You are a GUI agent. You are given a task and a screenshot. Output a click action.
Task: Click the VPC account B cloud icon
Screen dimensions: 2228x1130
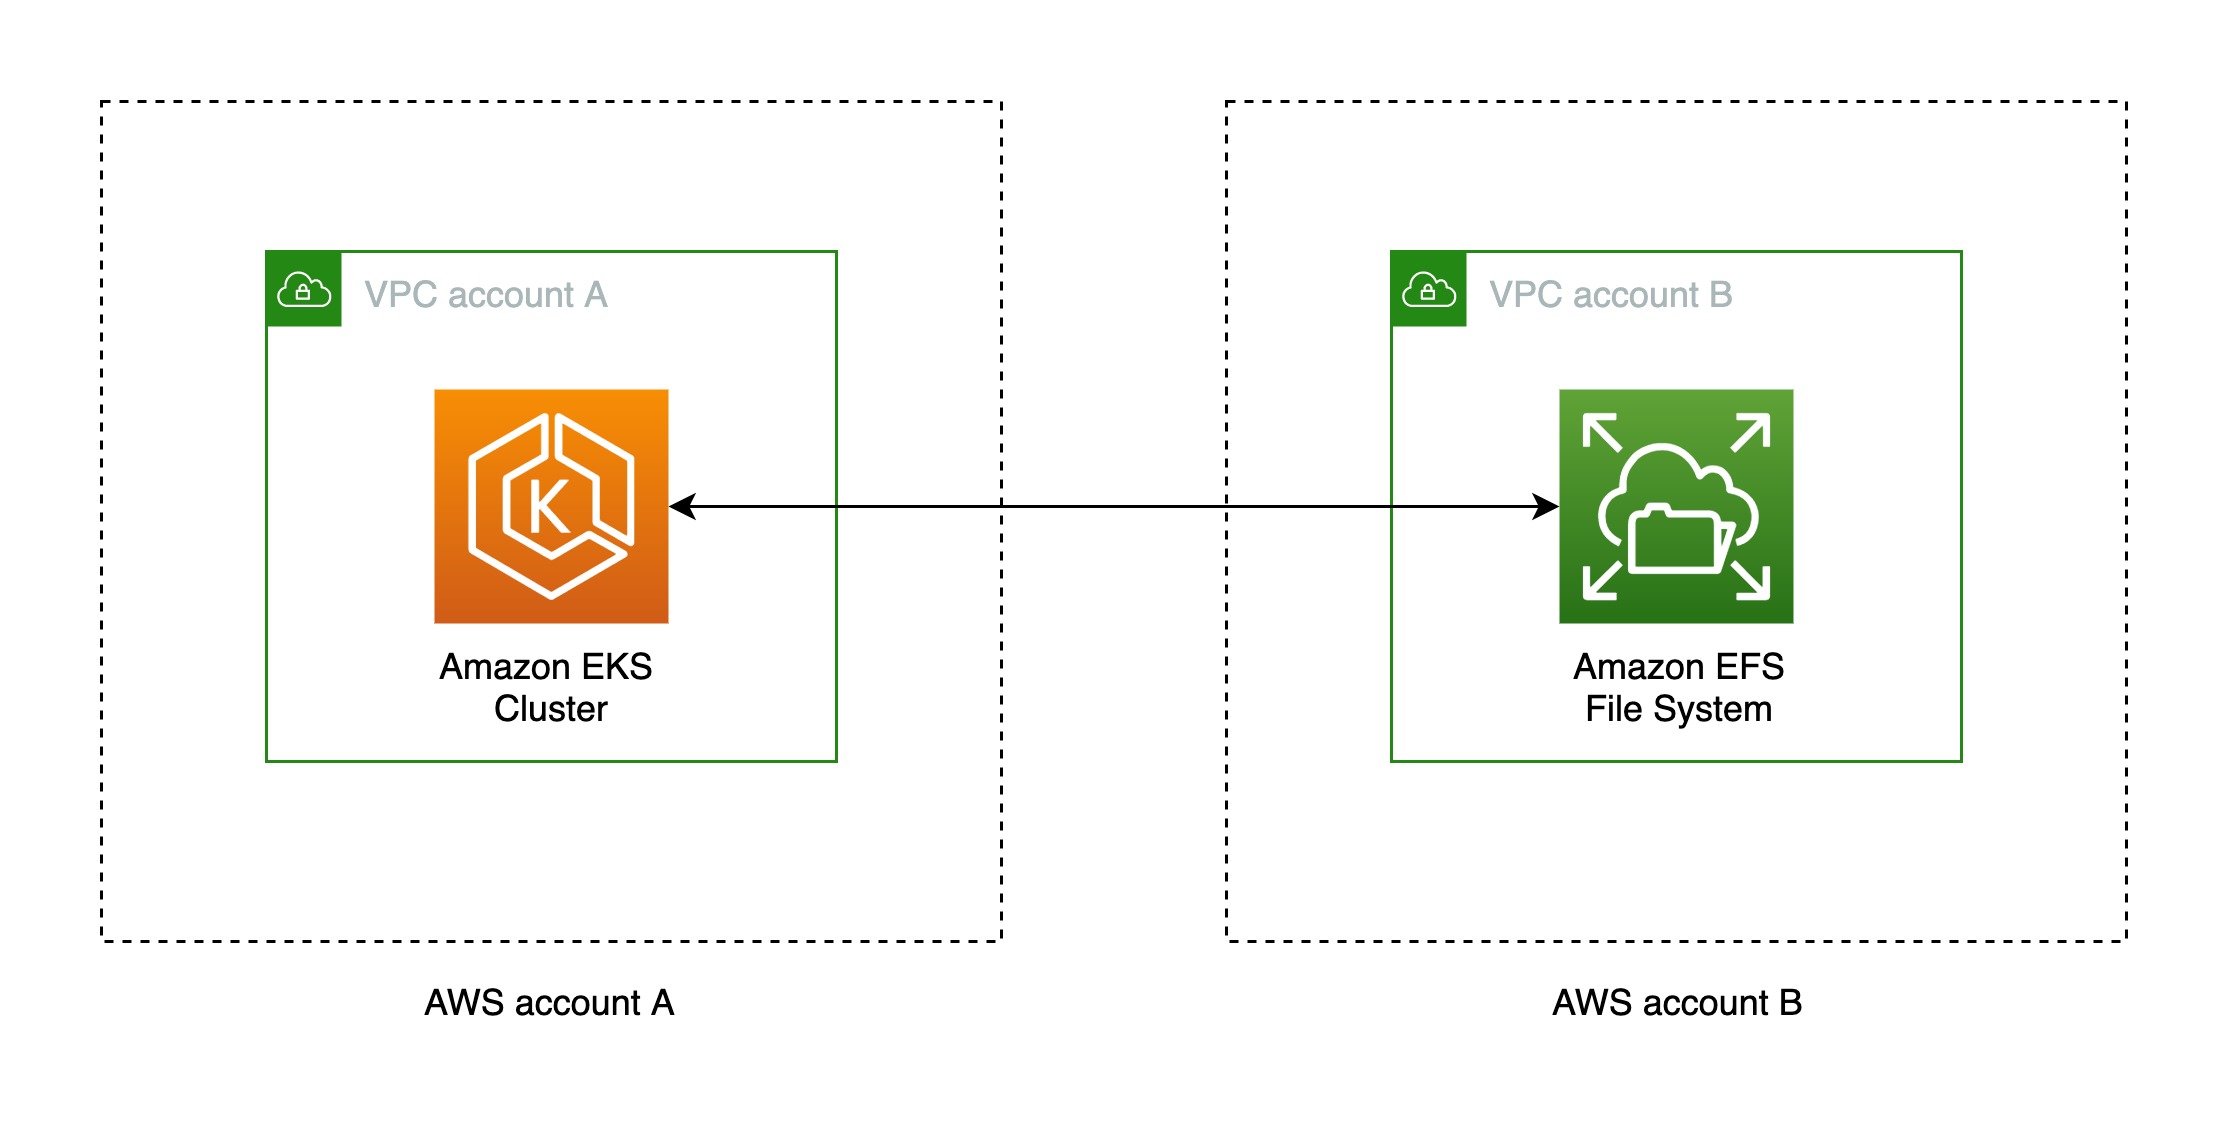[1429, 289]
